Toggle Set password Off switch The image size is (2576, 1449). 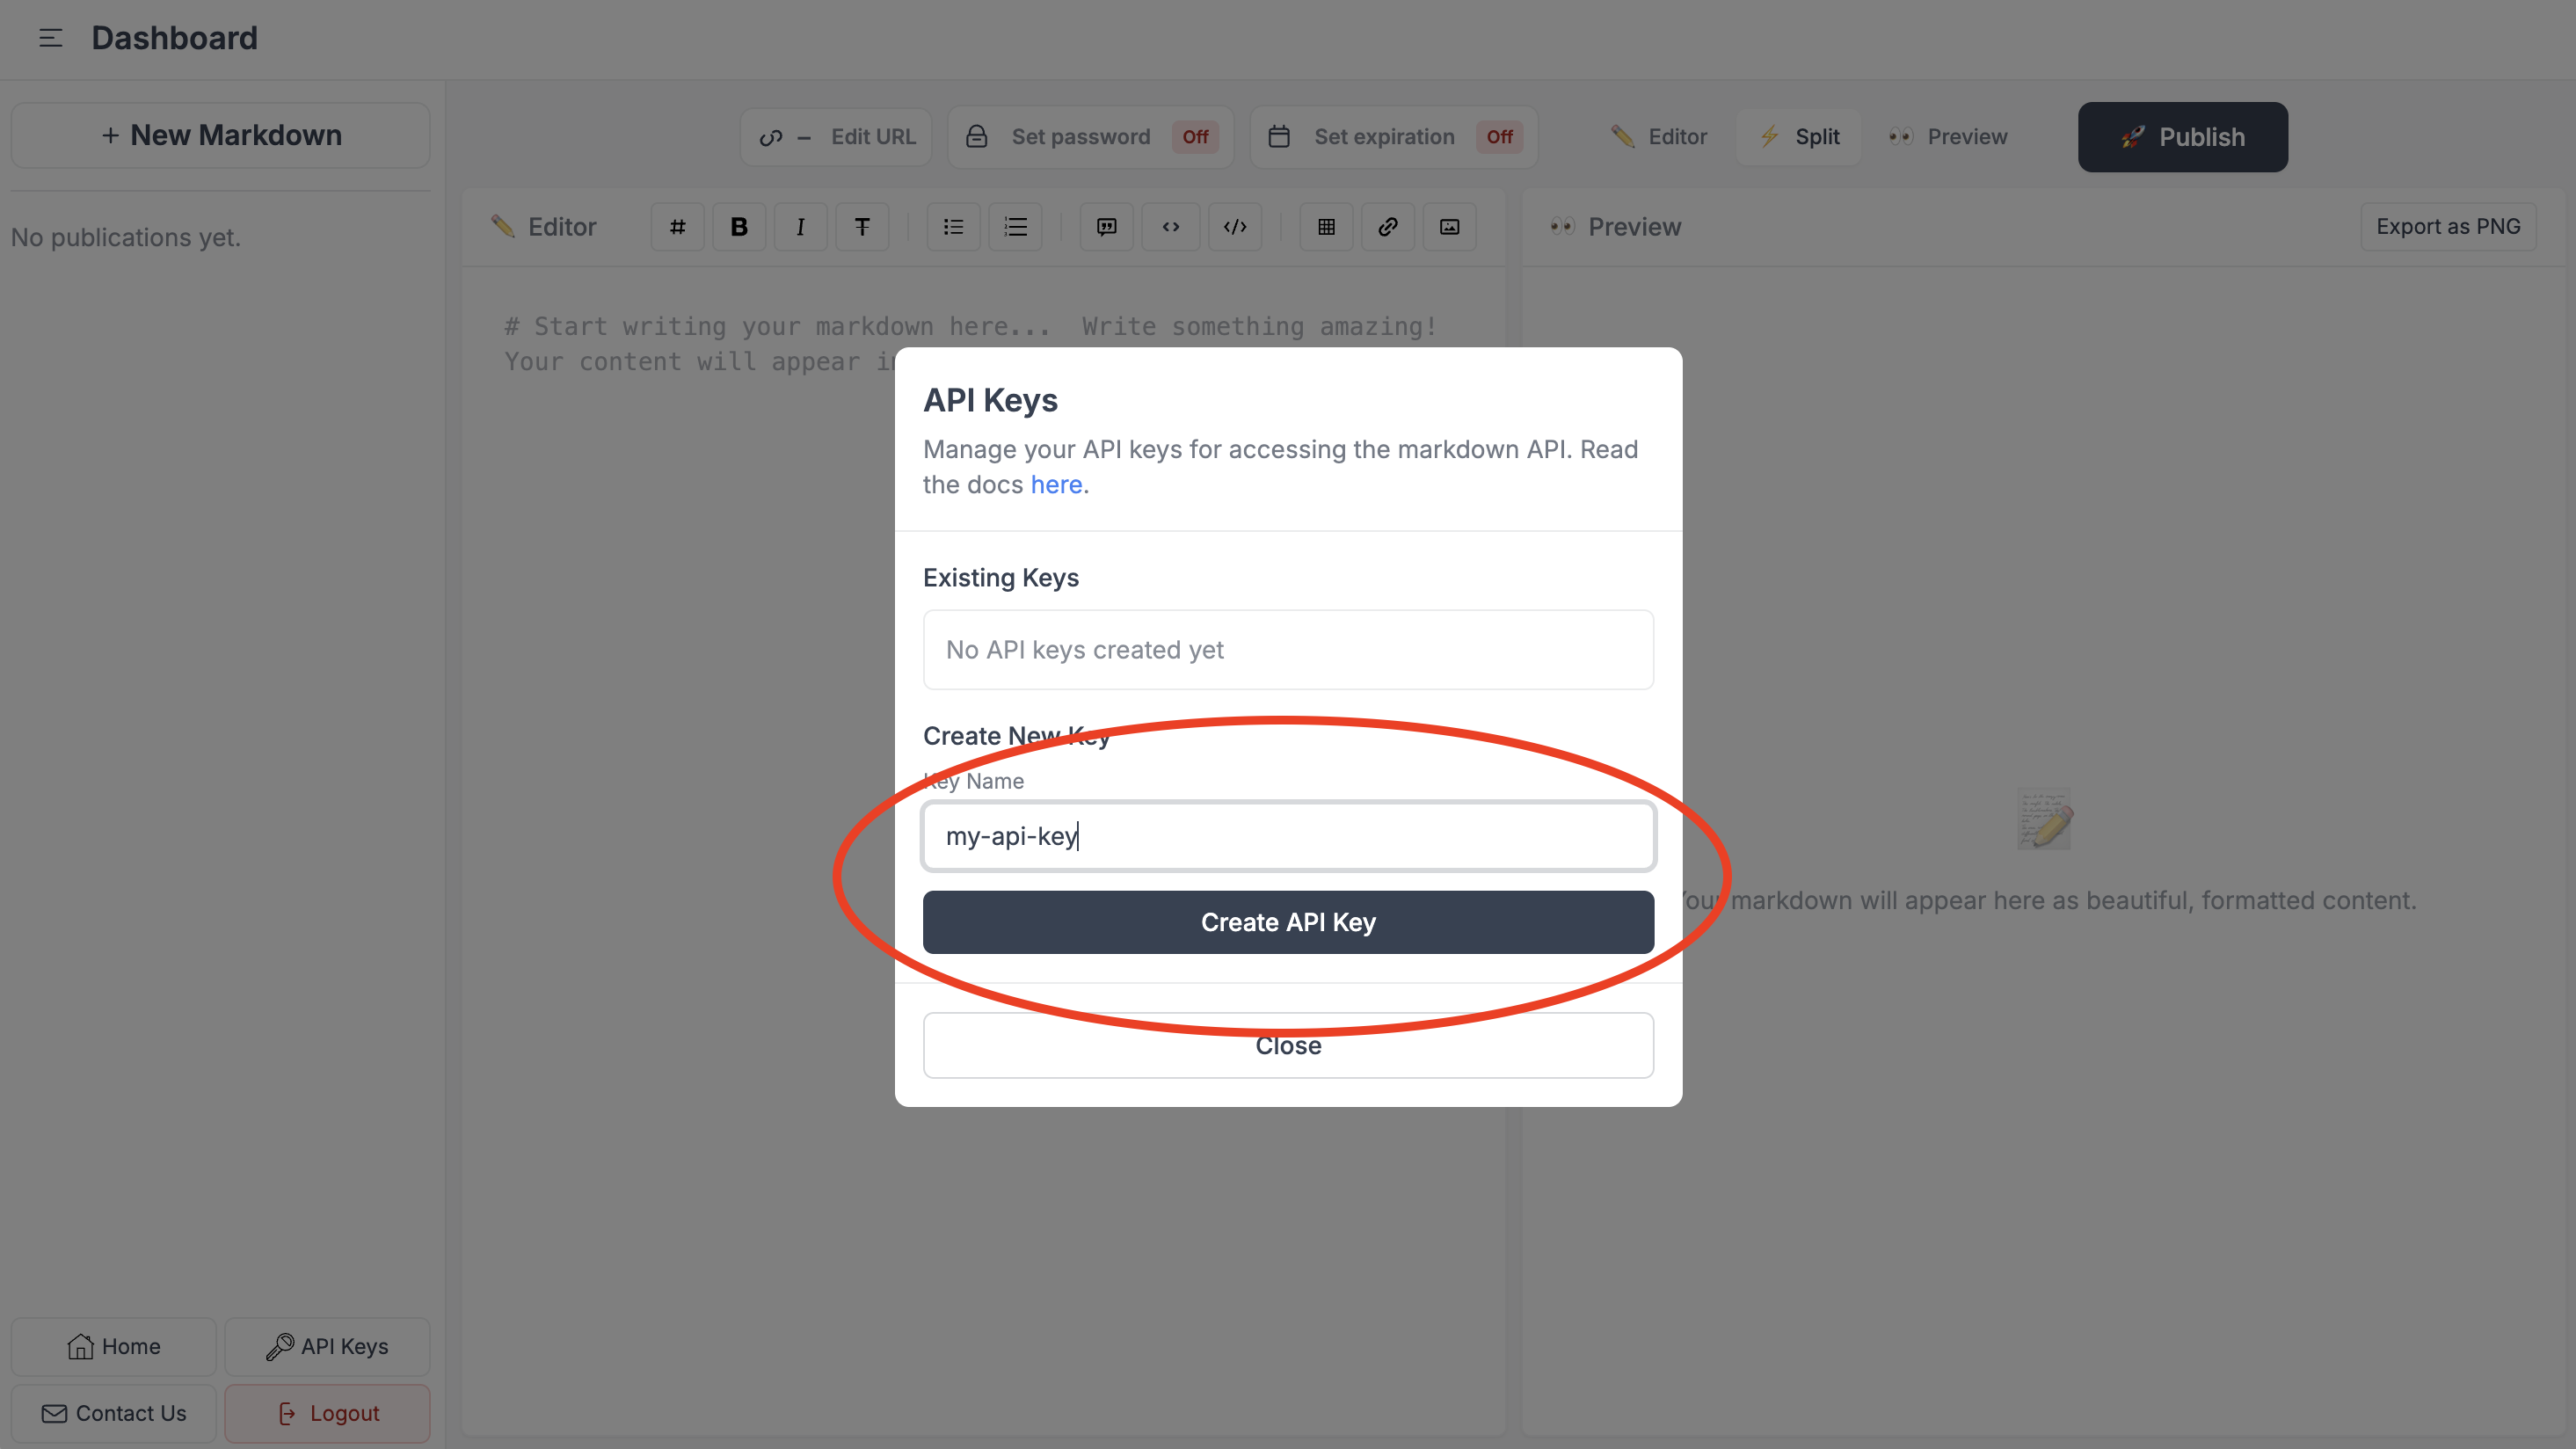pyautogui.click(x=1195, y=137)
